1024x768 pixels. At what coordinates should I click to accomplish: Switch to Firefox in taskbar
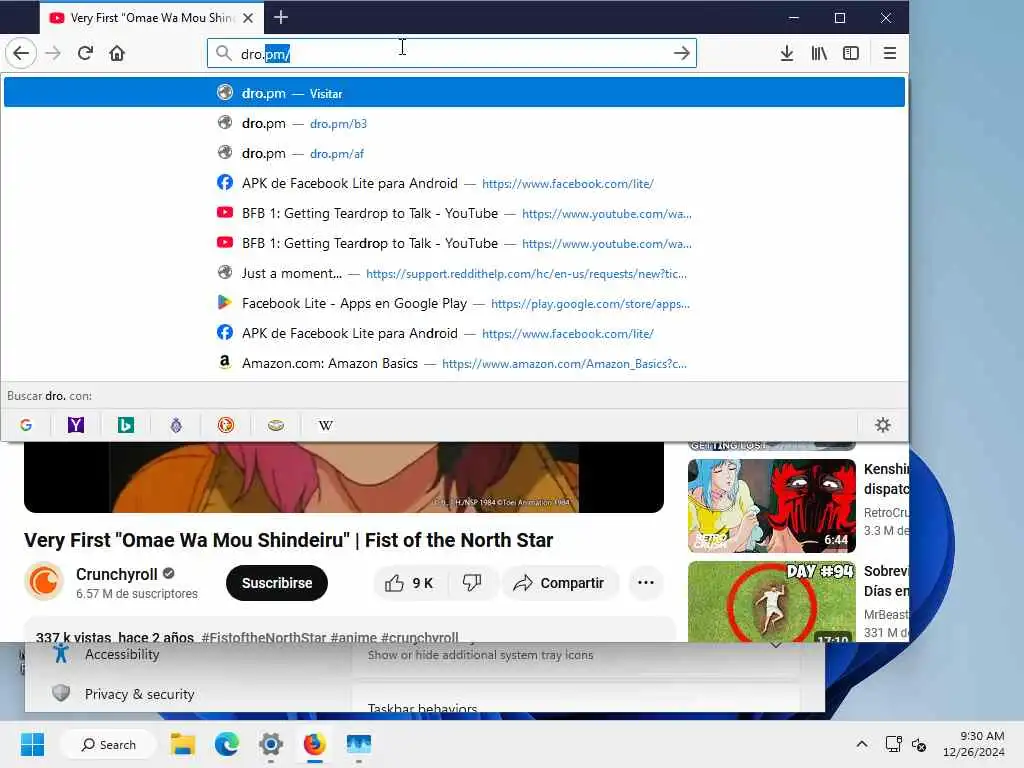click(314, 744)
